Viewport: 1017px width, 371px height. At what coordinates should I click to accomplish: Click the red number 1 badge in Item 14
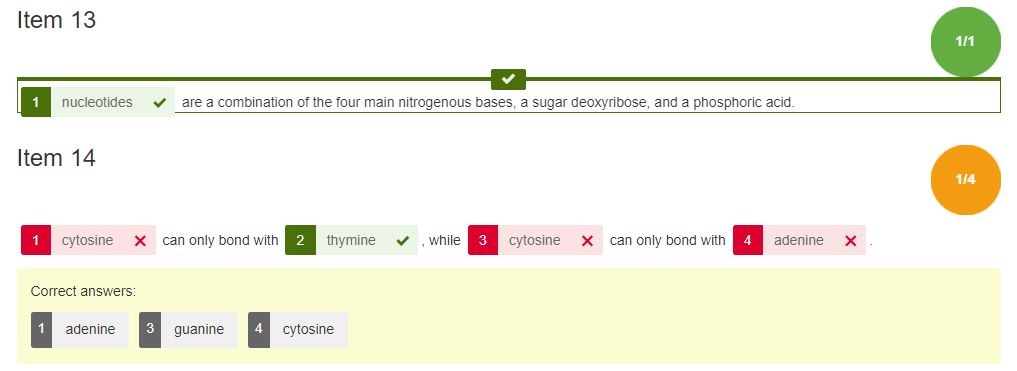(x=36, y=240)
